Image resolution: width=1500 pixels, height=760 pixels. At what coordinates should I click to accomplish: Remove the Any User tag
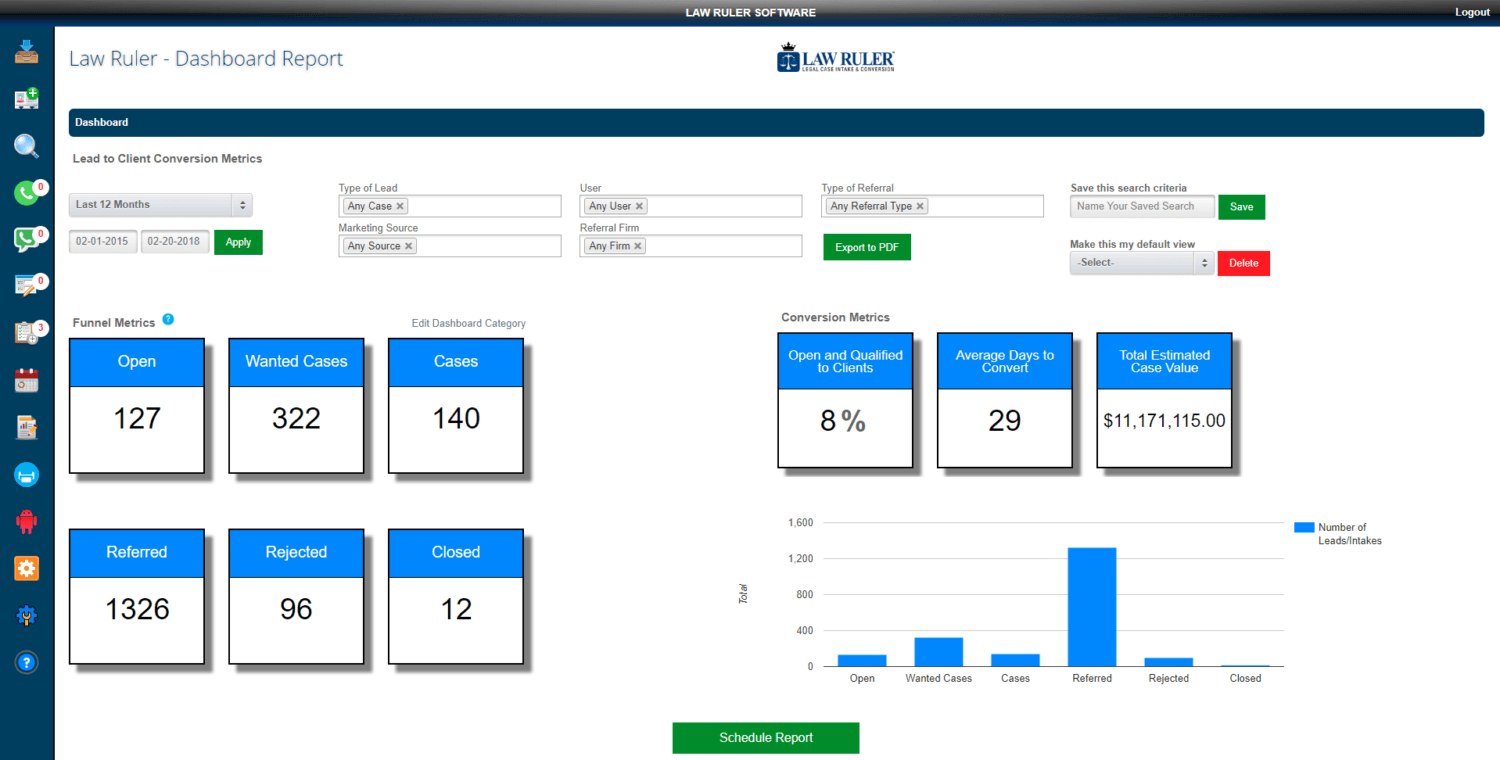pos(640,206)
